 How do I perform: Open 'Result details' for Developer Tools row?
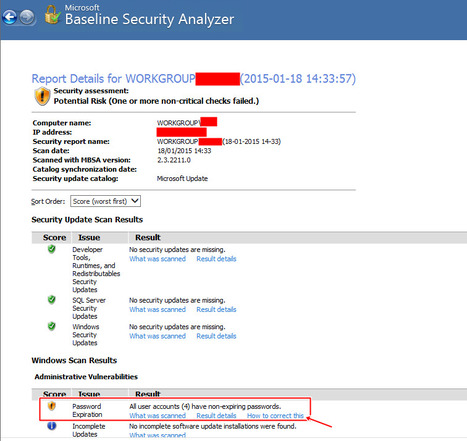[216, 259]
